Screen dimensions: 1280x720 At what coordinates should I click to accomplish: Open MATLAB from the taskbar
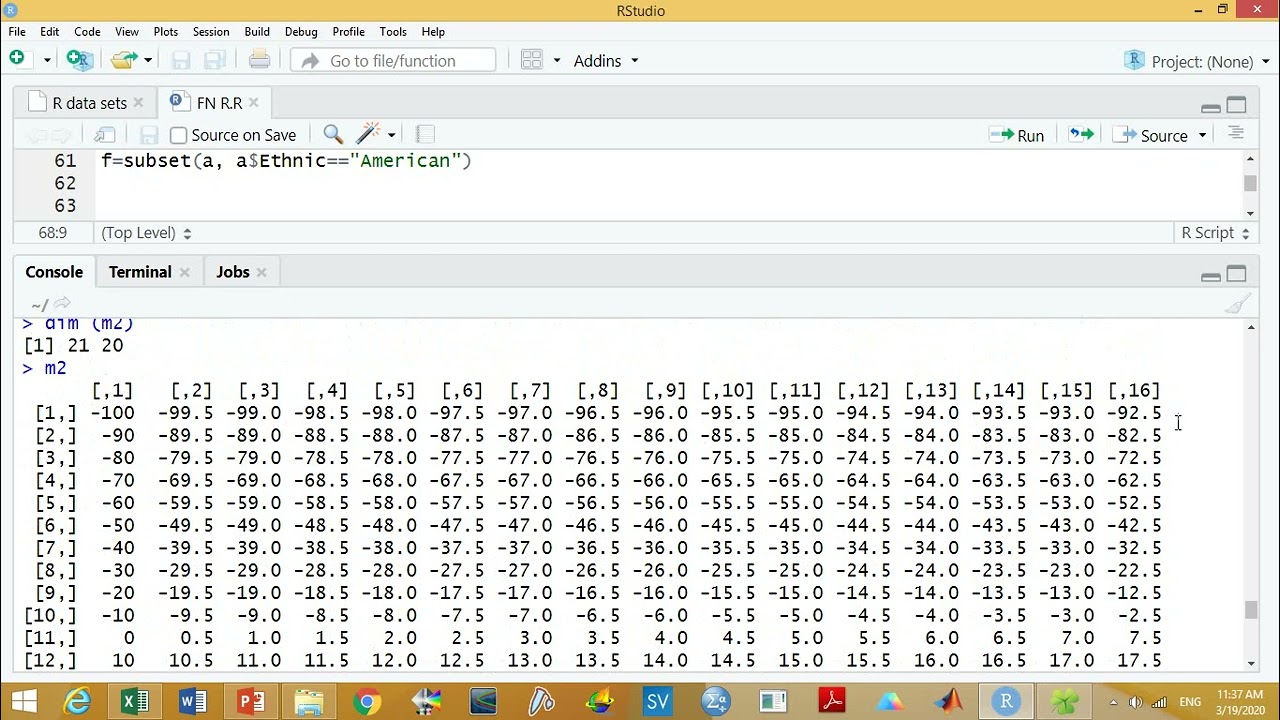coord(948,701)
